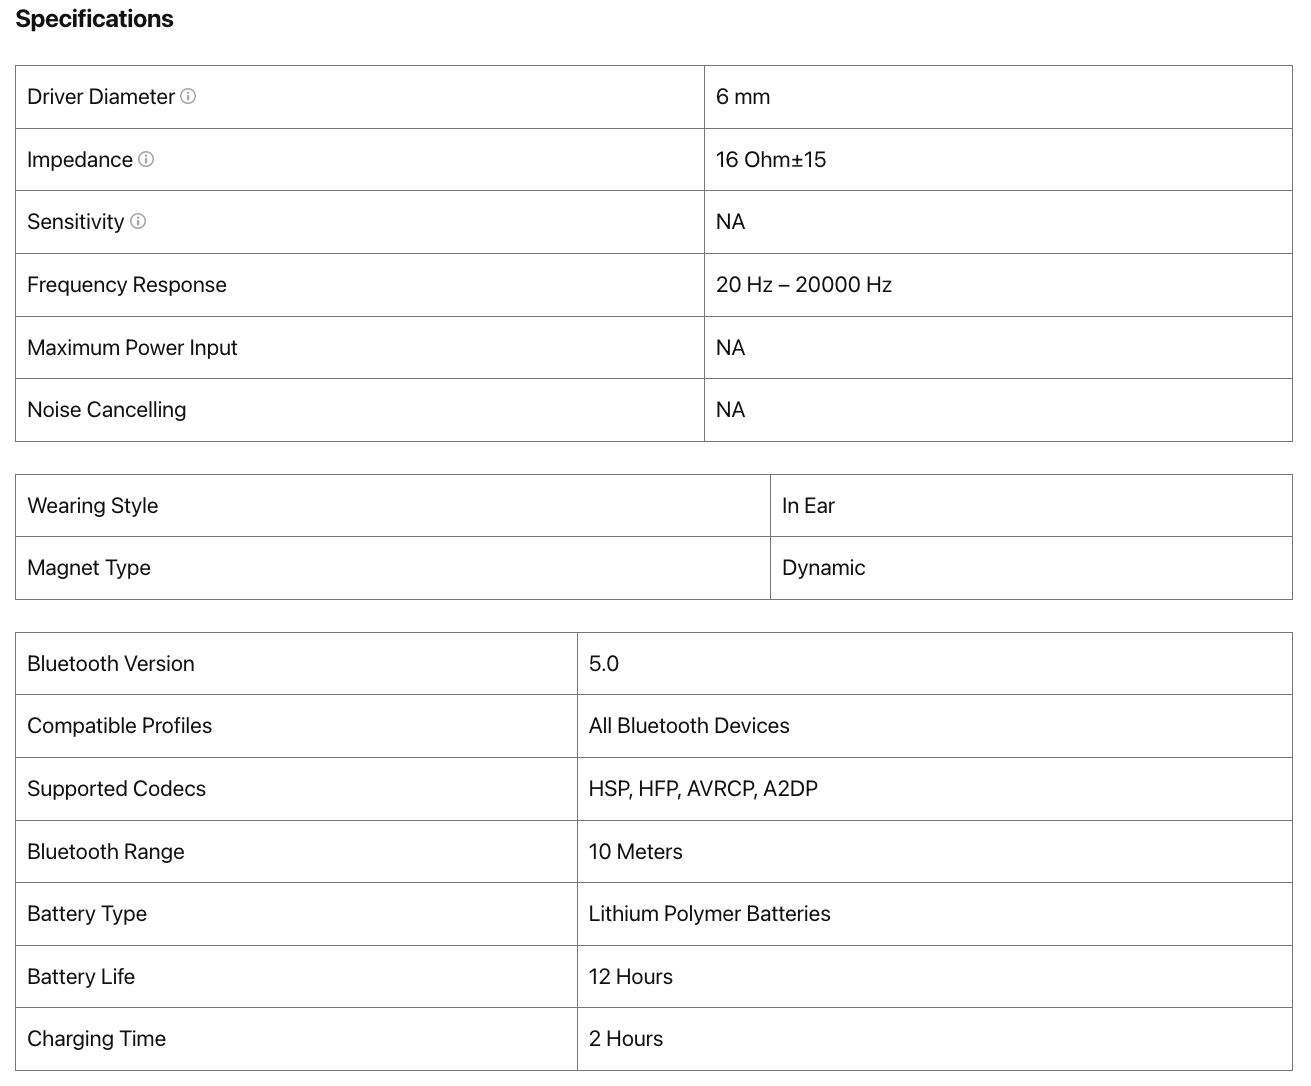Click the Specifications heading

pyautogui.click(x=94, y=19)
